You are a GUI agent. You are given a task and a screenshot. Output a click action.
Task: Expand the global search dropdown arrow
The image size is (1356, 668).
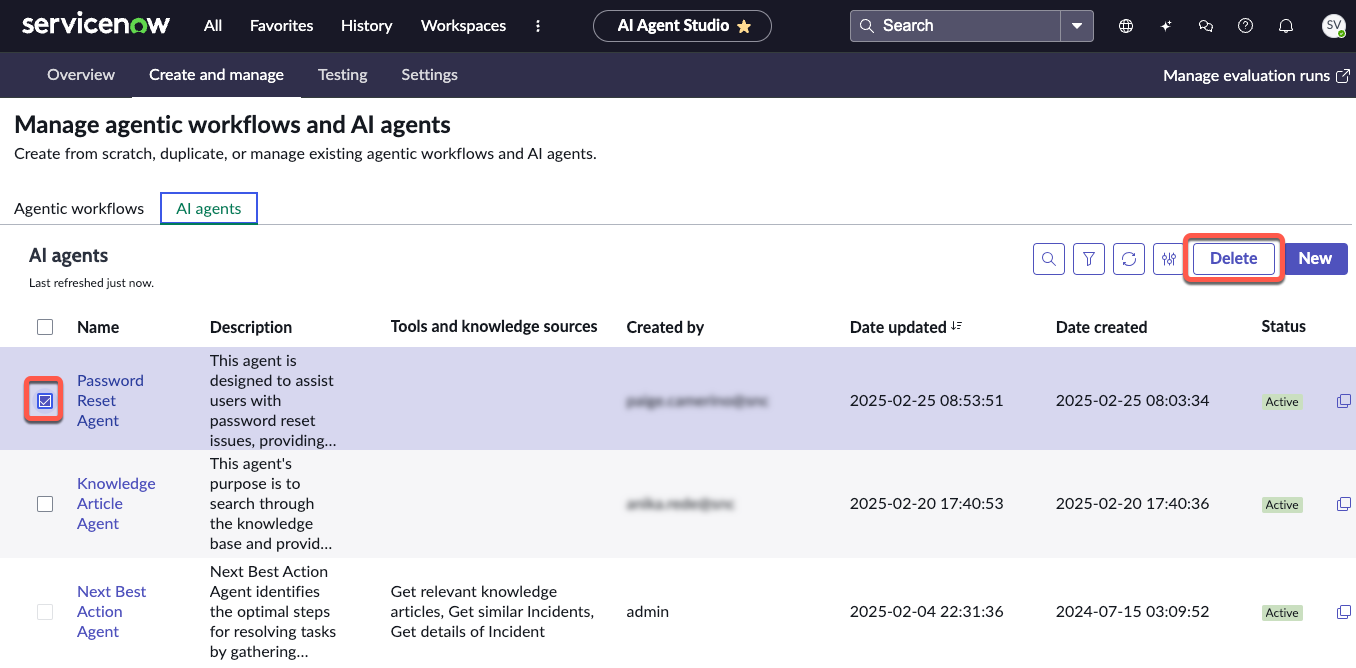[x=1077, y=26]
